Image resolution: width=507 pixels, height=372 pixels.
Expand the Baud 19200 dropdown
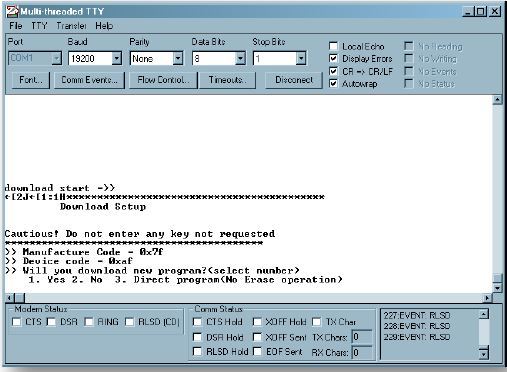point(116,58)
